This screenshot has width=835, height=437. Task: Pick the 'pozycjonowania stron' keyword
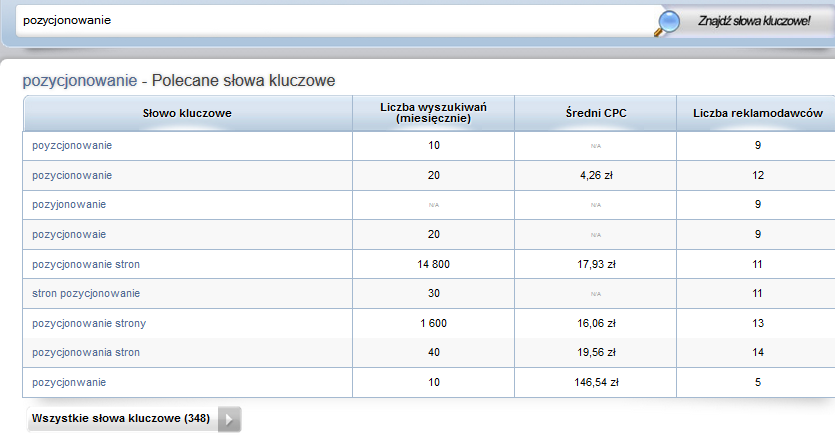point(86,353)
